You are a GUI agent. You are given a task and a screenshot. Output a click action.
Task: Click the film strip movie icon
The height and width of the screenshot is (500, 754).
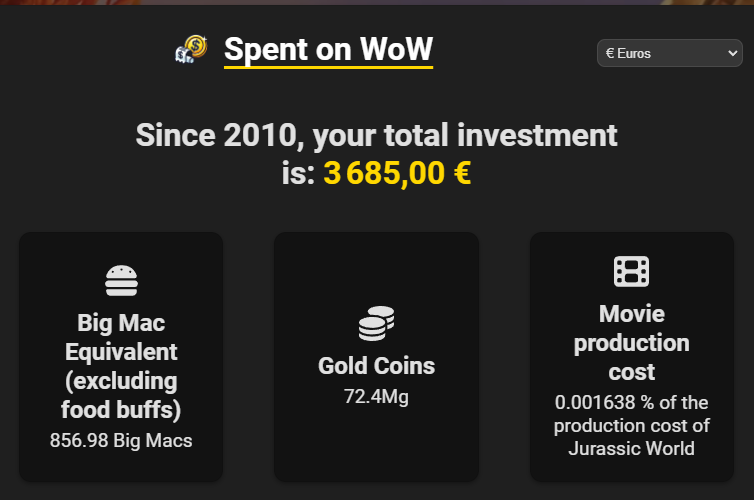(x=631, y=271)
